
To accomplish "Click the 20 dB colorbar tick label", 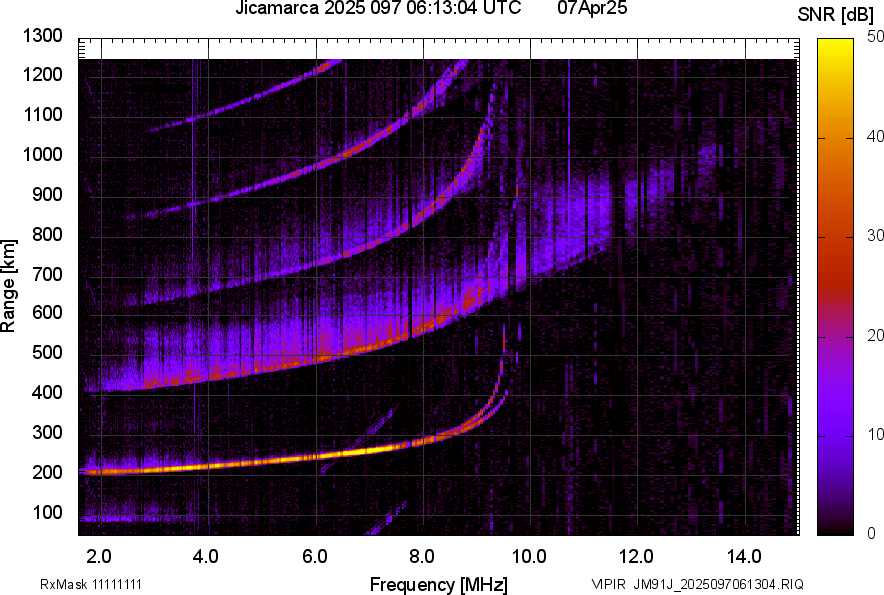I will [876, 336].
